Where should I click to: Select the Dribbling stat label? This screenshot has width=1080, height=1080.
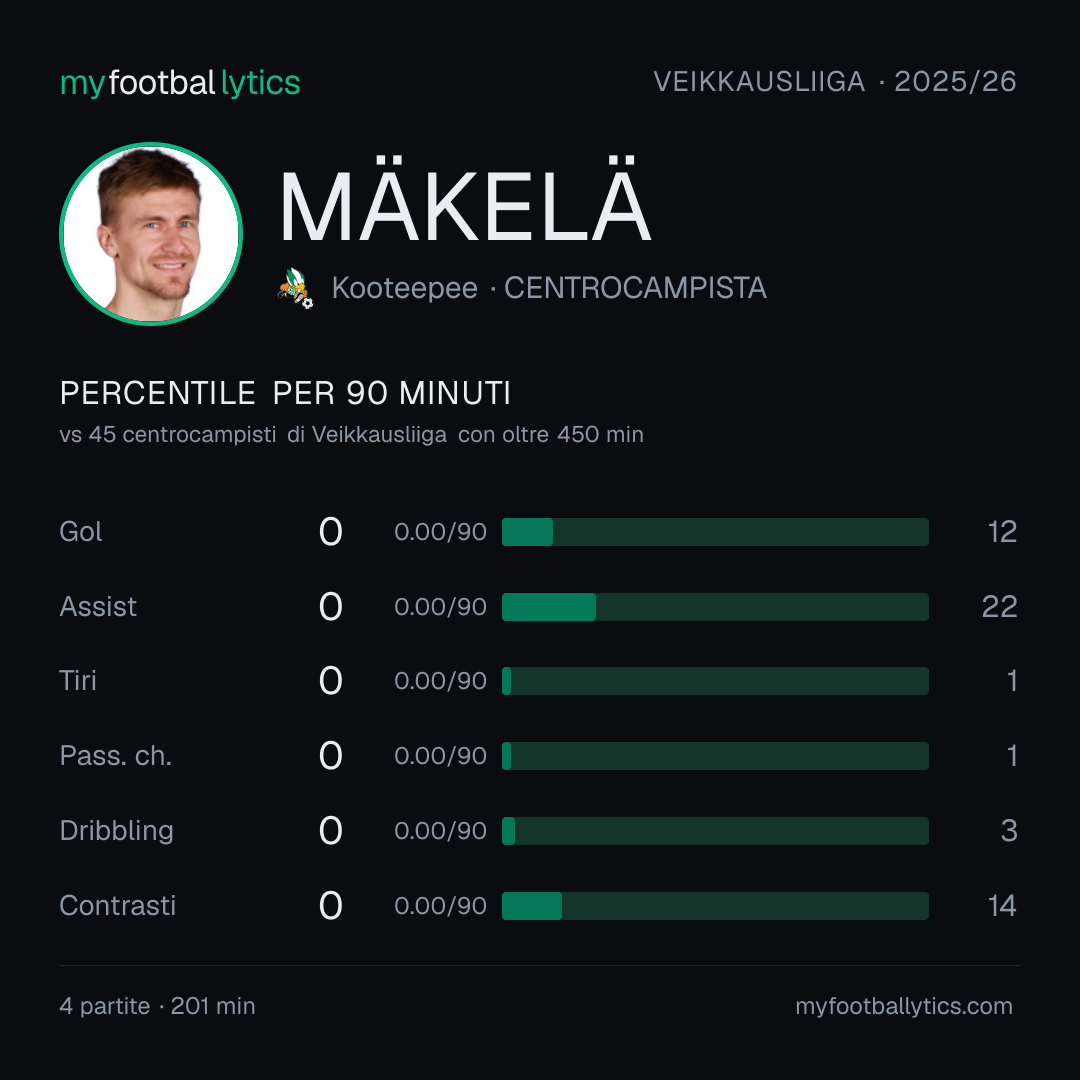[116, 831]
